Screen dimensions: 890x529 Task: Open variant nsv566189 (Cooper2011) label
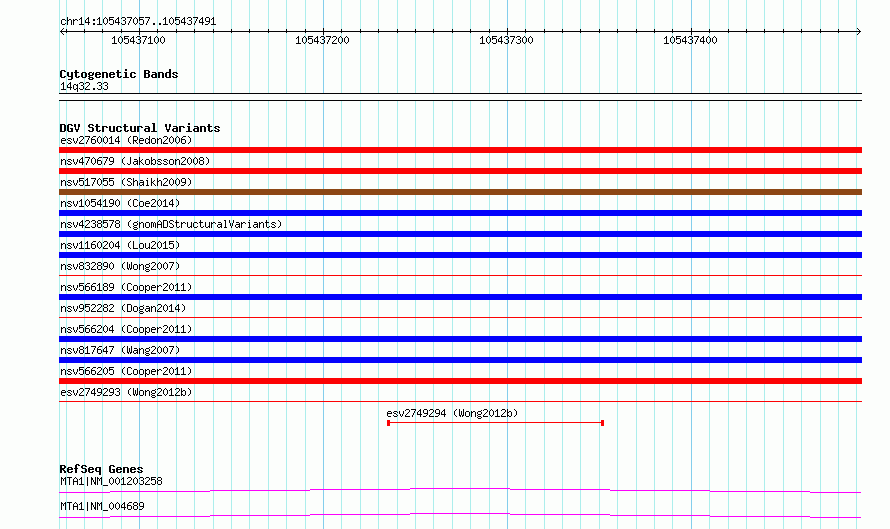[126, 287]
